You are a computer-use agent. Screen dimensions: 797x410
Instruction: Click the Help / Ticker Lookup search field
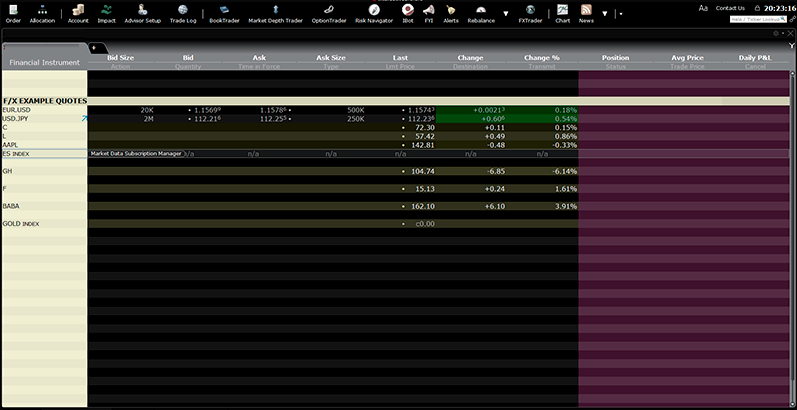(755, 19)
